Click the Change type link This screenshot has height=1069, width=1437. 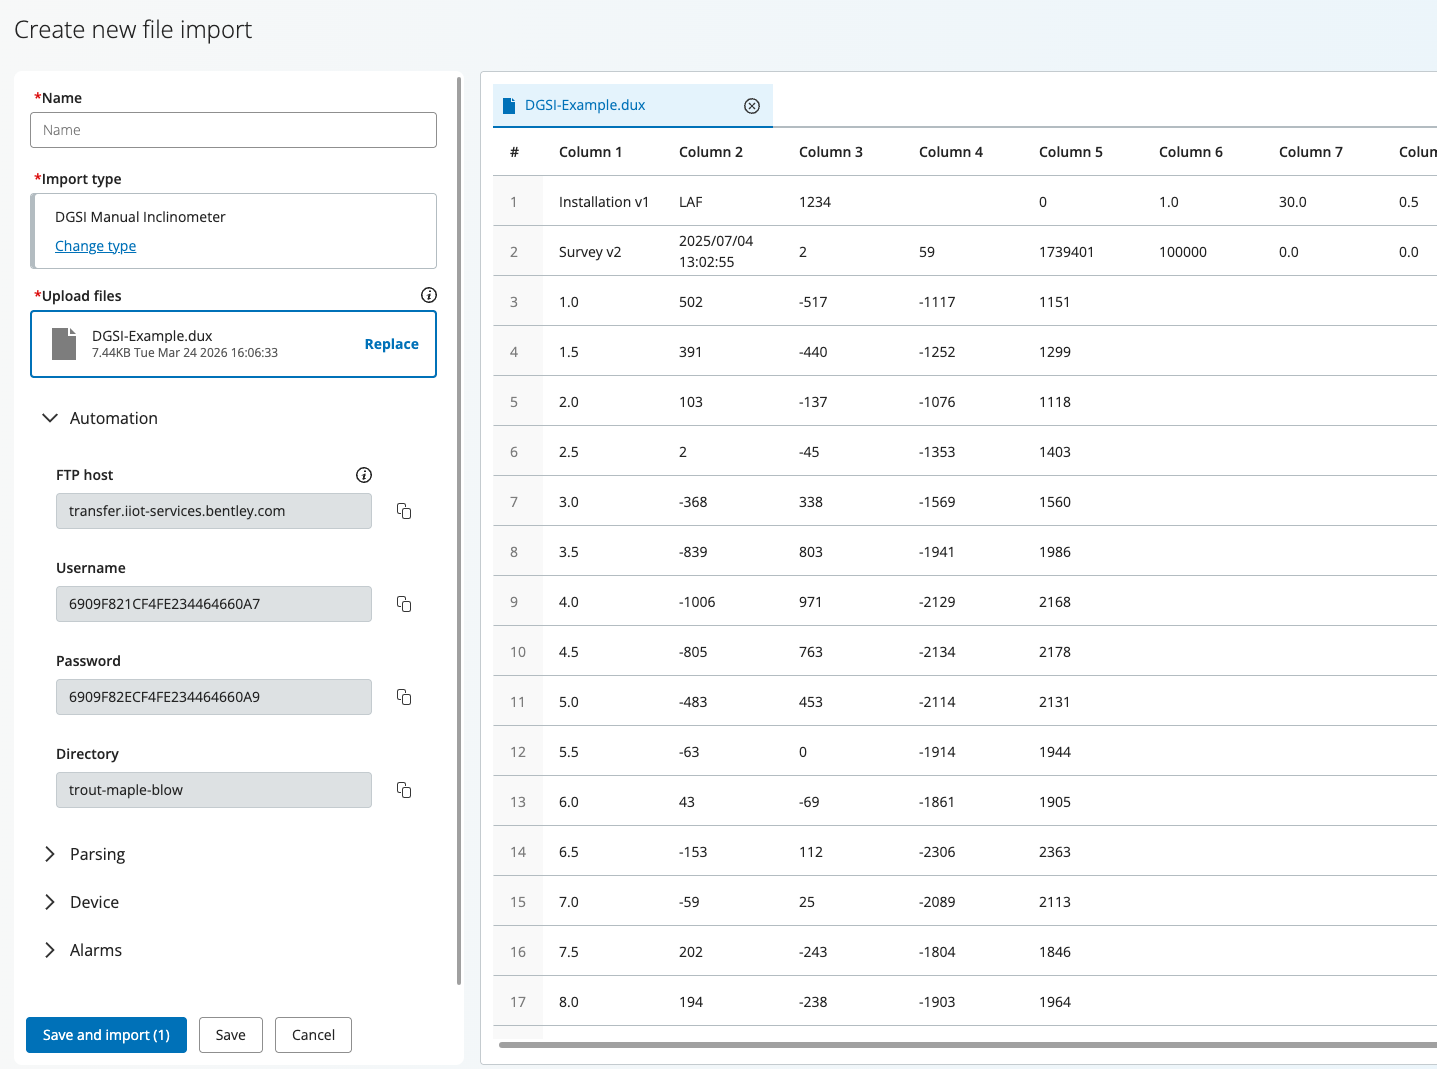95,246
